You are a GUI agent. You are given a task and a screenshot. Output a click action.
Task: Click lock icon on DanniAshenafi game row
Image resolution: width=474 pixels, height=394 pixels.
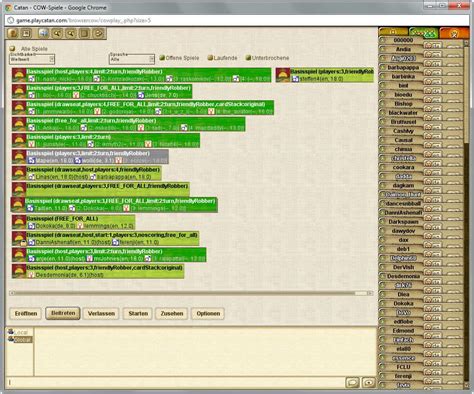point(23,243)
